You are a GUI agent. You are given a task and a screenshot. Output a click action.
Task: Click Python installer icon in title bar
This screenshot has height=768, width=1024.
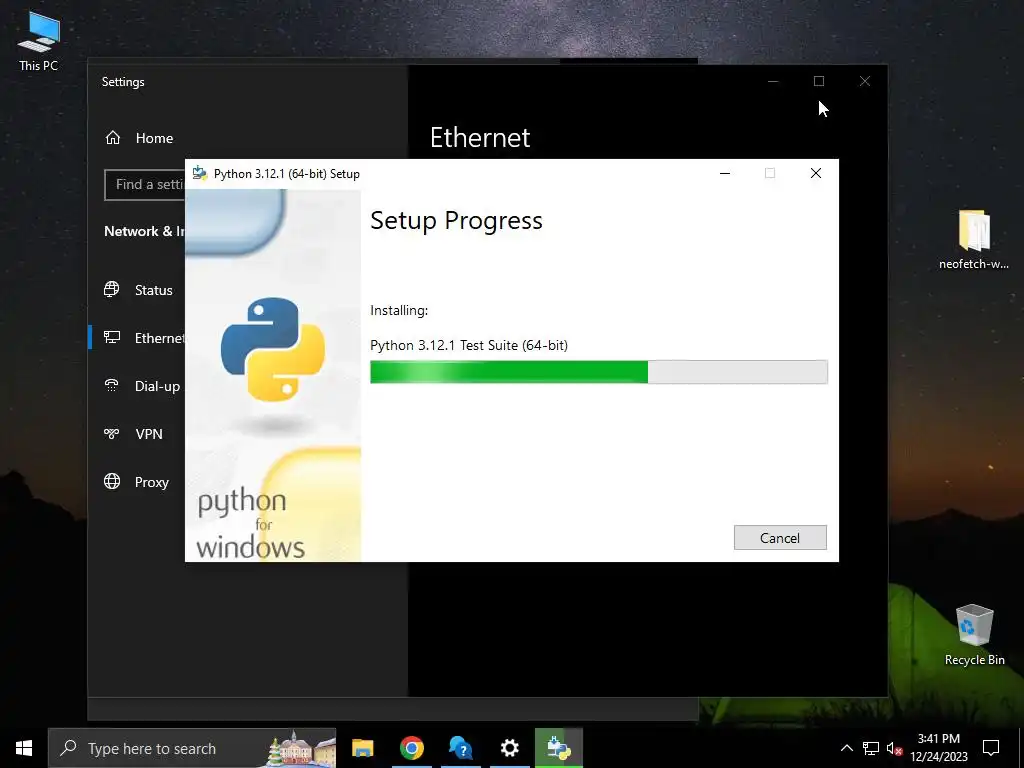click(x=199, y=173)
